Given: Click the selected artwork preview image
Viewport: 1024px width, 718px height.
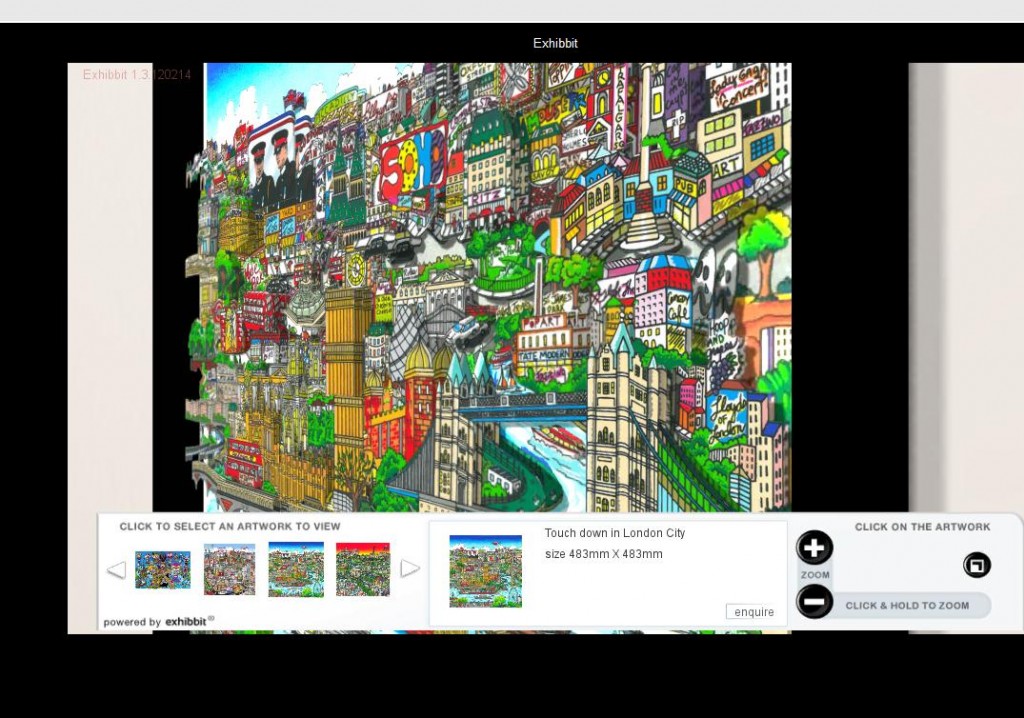Looking at the screenshot, I should pos(485,571).
